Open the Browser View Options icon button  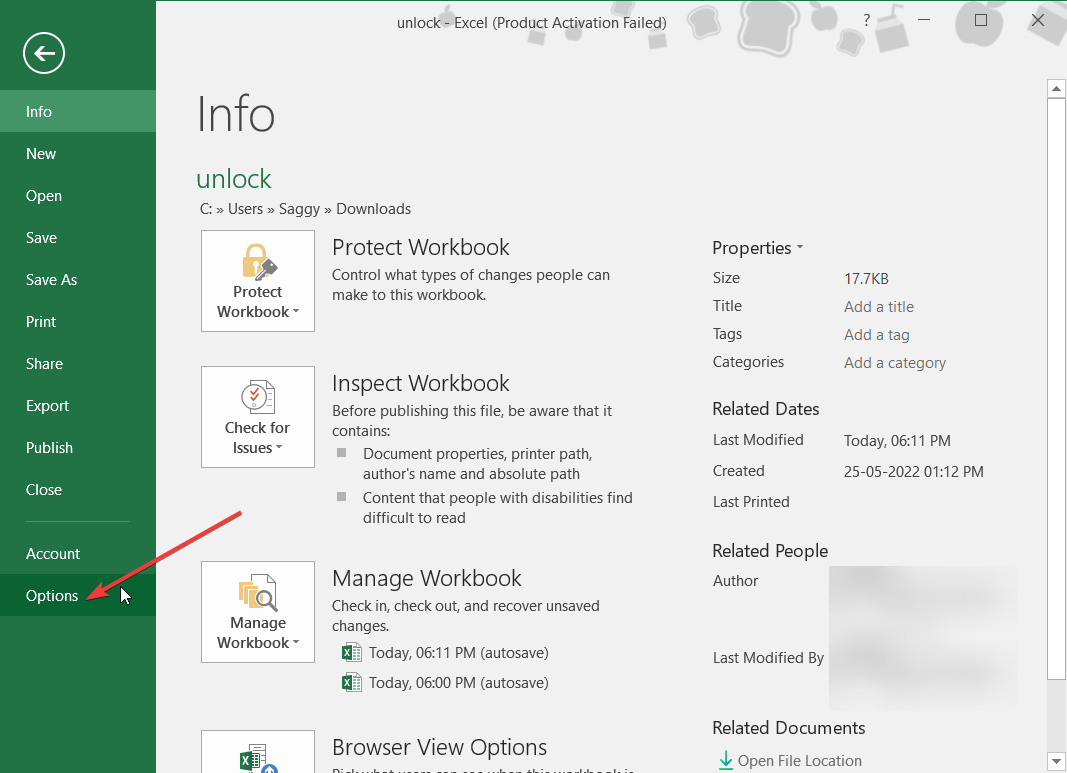point(258,752)
